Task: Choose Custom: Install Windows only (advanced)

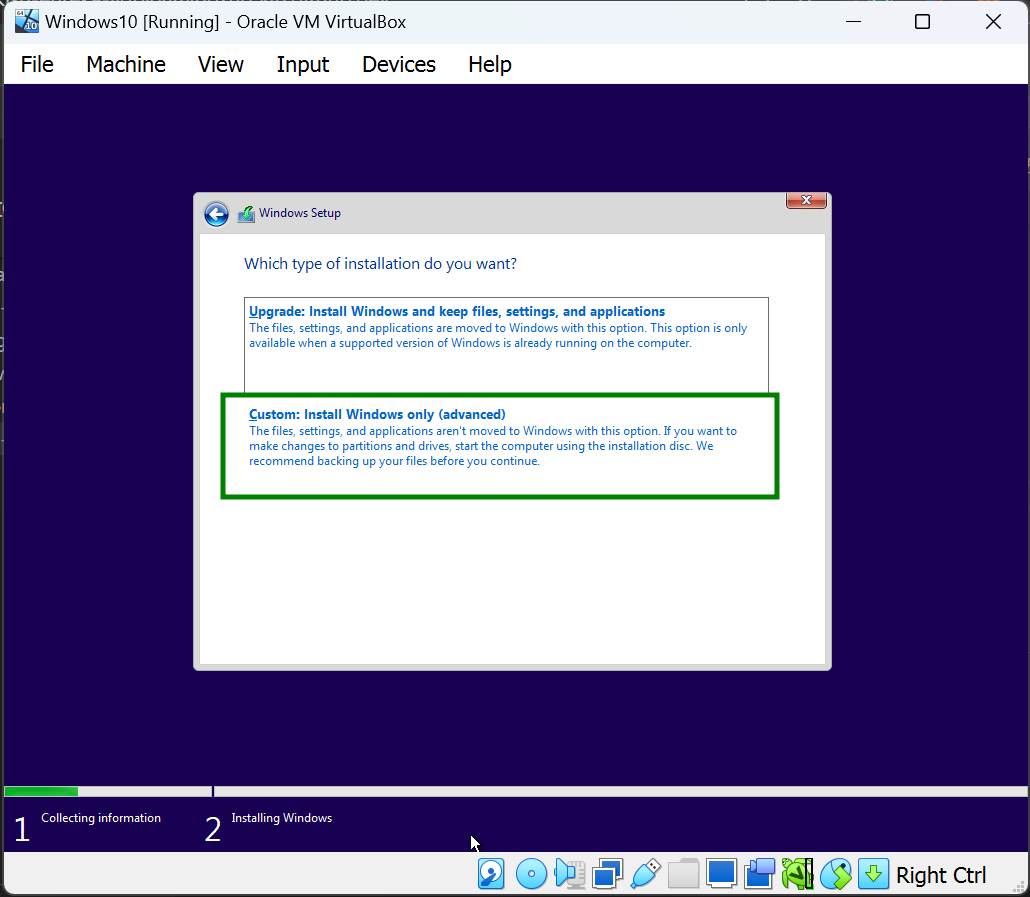Action: coord(500,446)
